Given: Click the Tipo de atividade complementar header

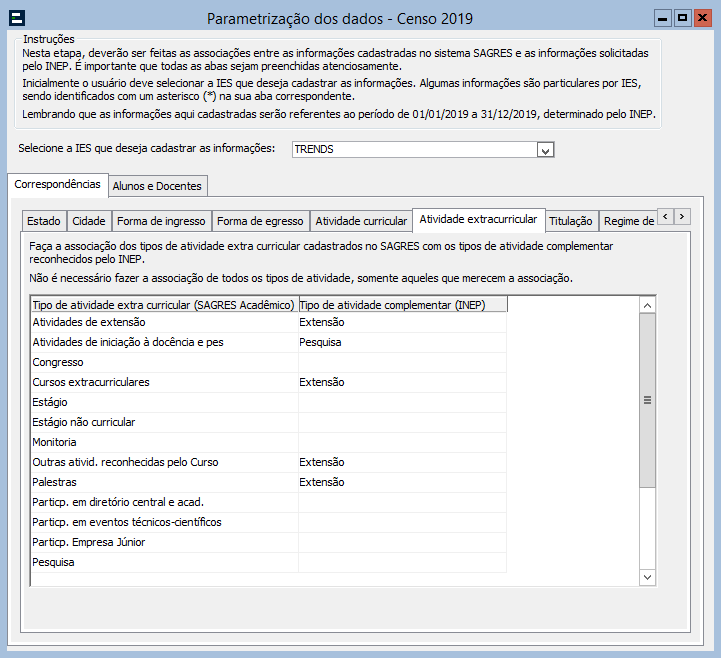Looking at the screenshot, I should tap(402, 305).
